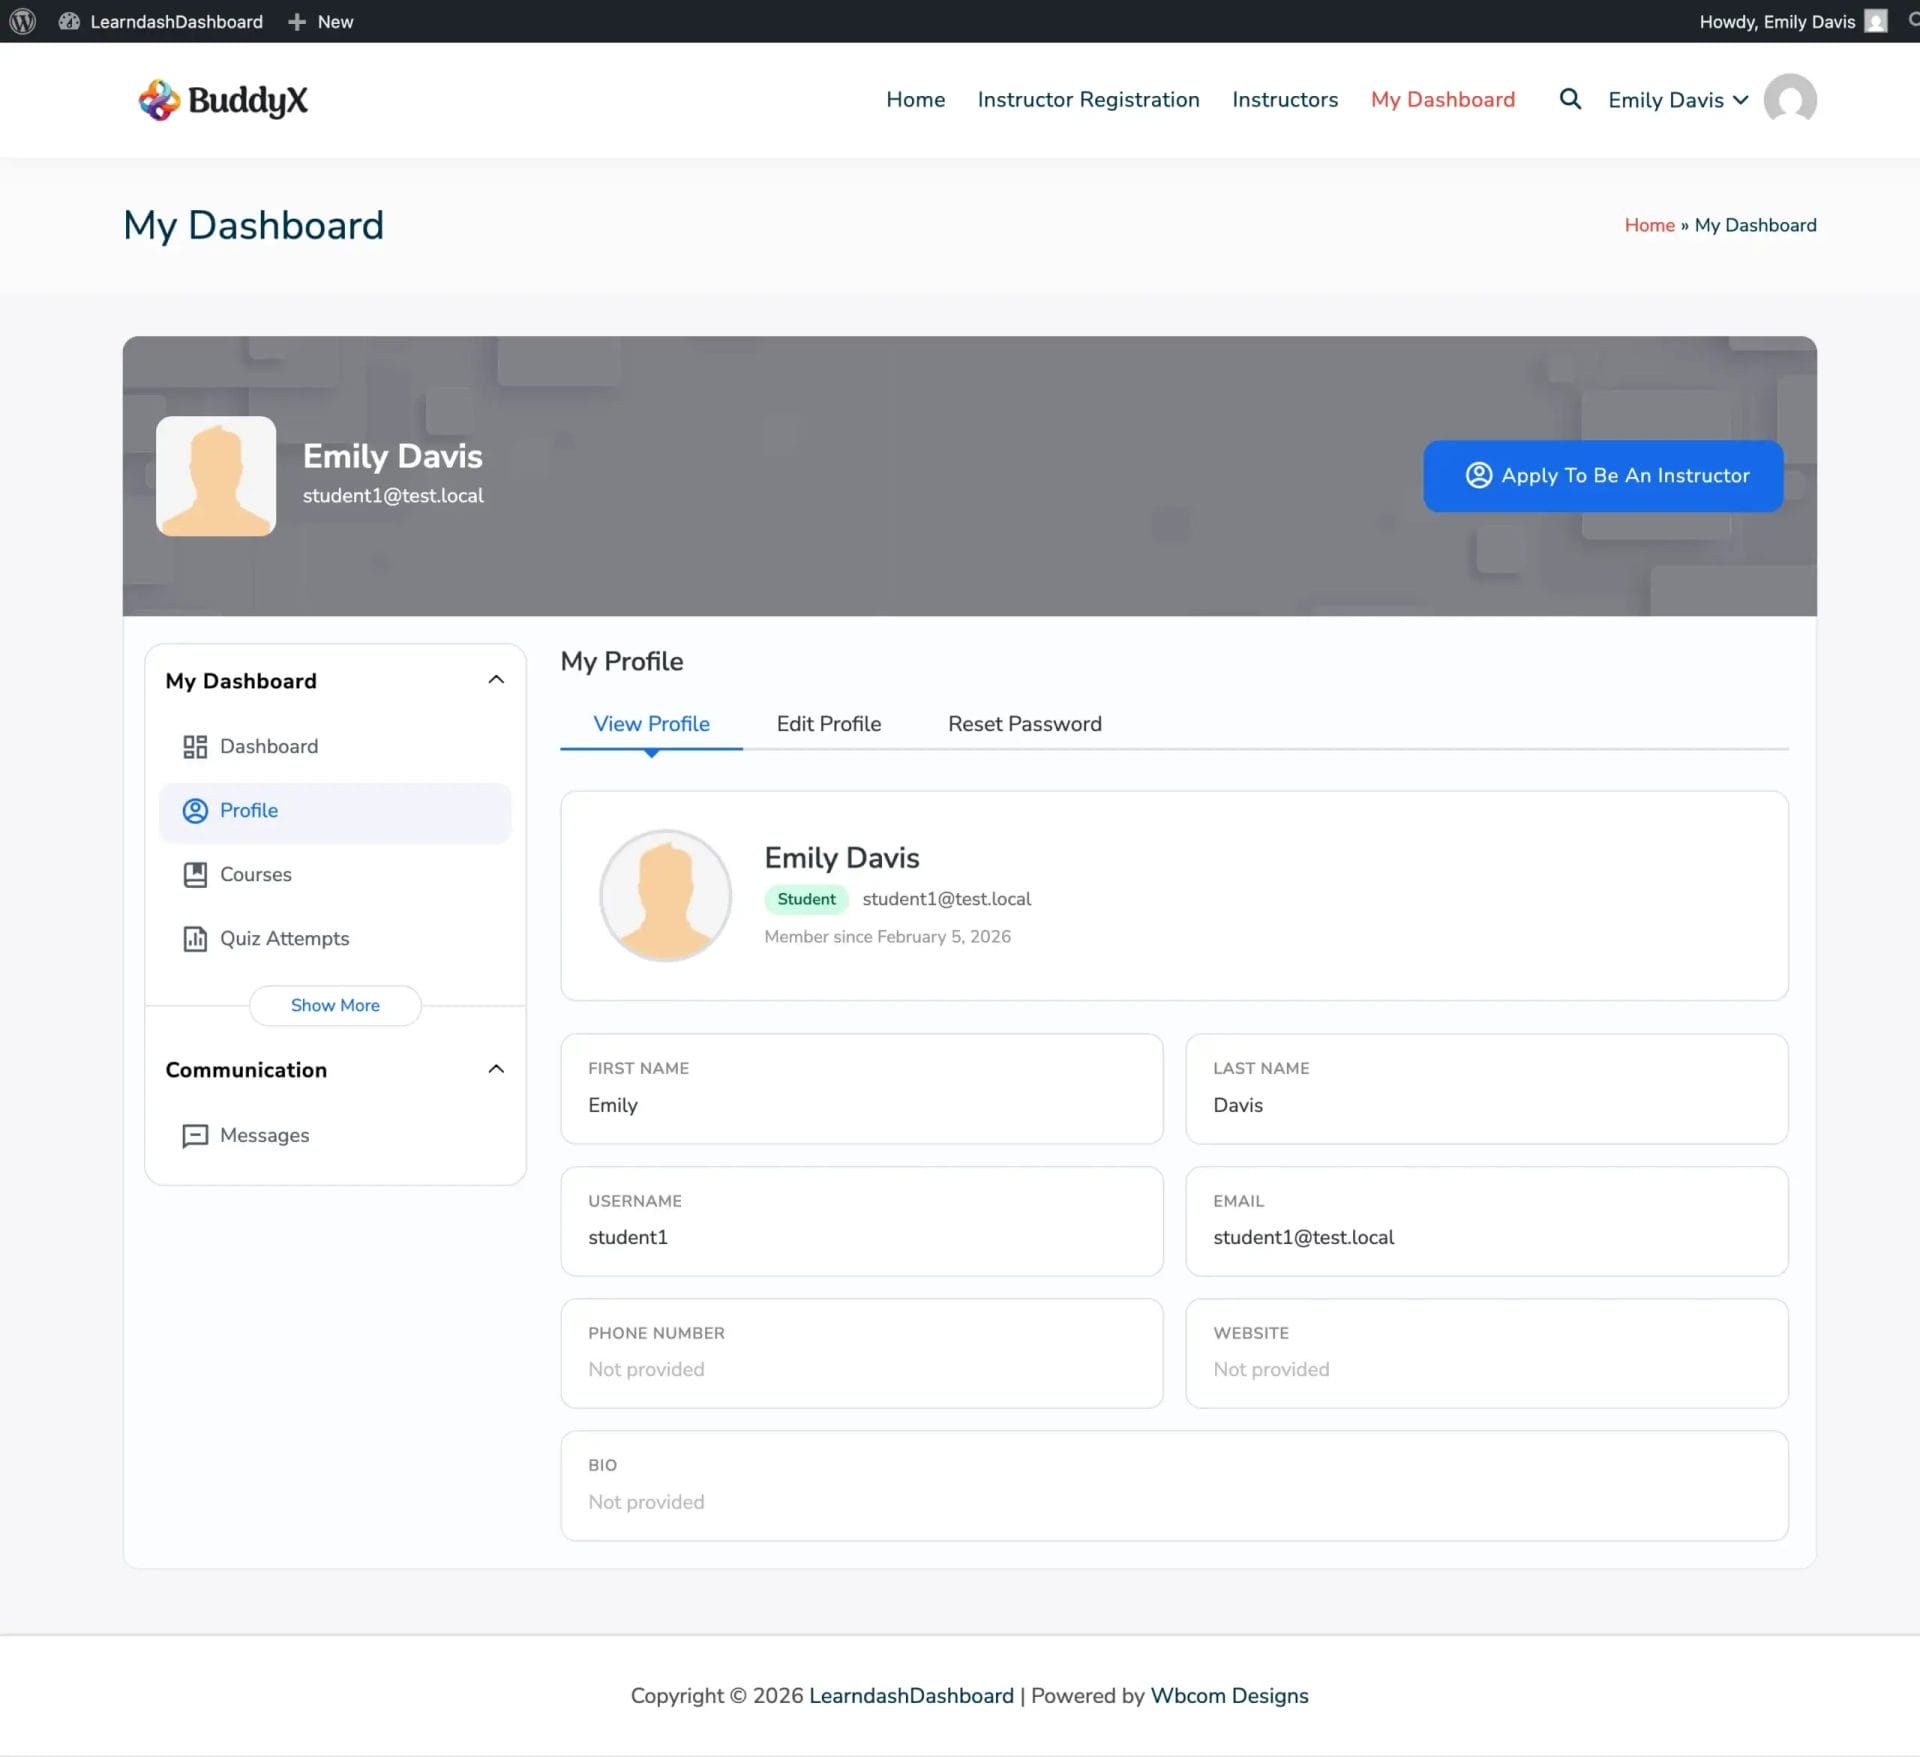The width and height of the screenshot is (1920, 1757).
Task: Open Instructor Registration menu item
Action: (x=1088, y=99)
